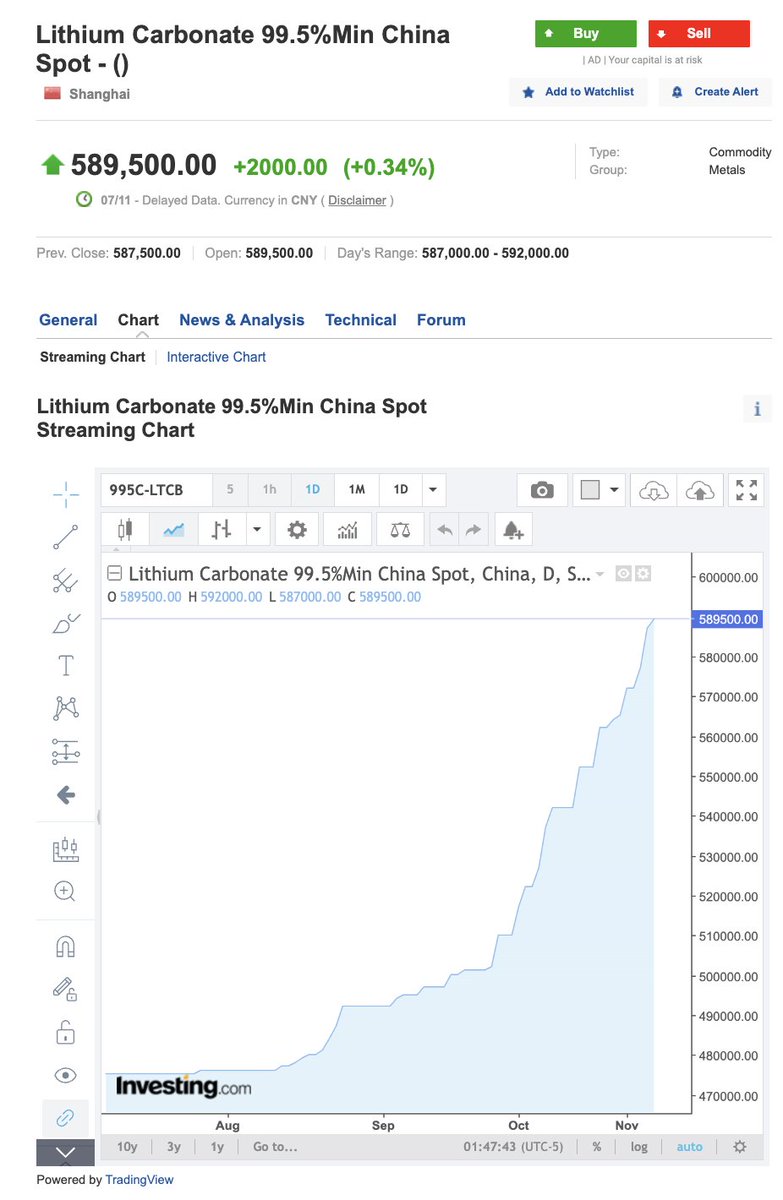Select the area chart style
The width and height of the screenshot is (783, 1200).
(x=174, y=530)
